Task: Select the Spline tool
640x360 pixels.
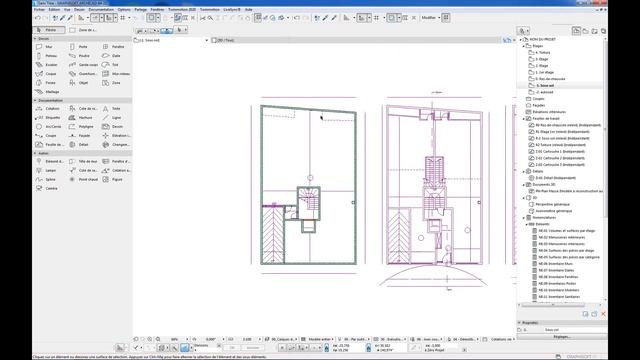Action: pyautogui.click(x=46, y=179)
